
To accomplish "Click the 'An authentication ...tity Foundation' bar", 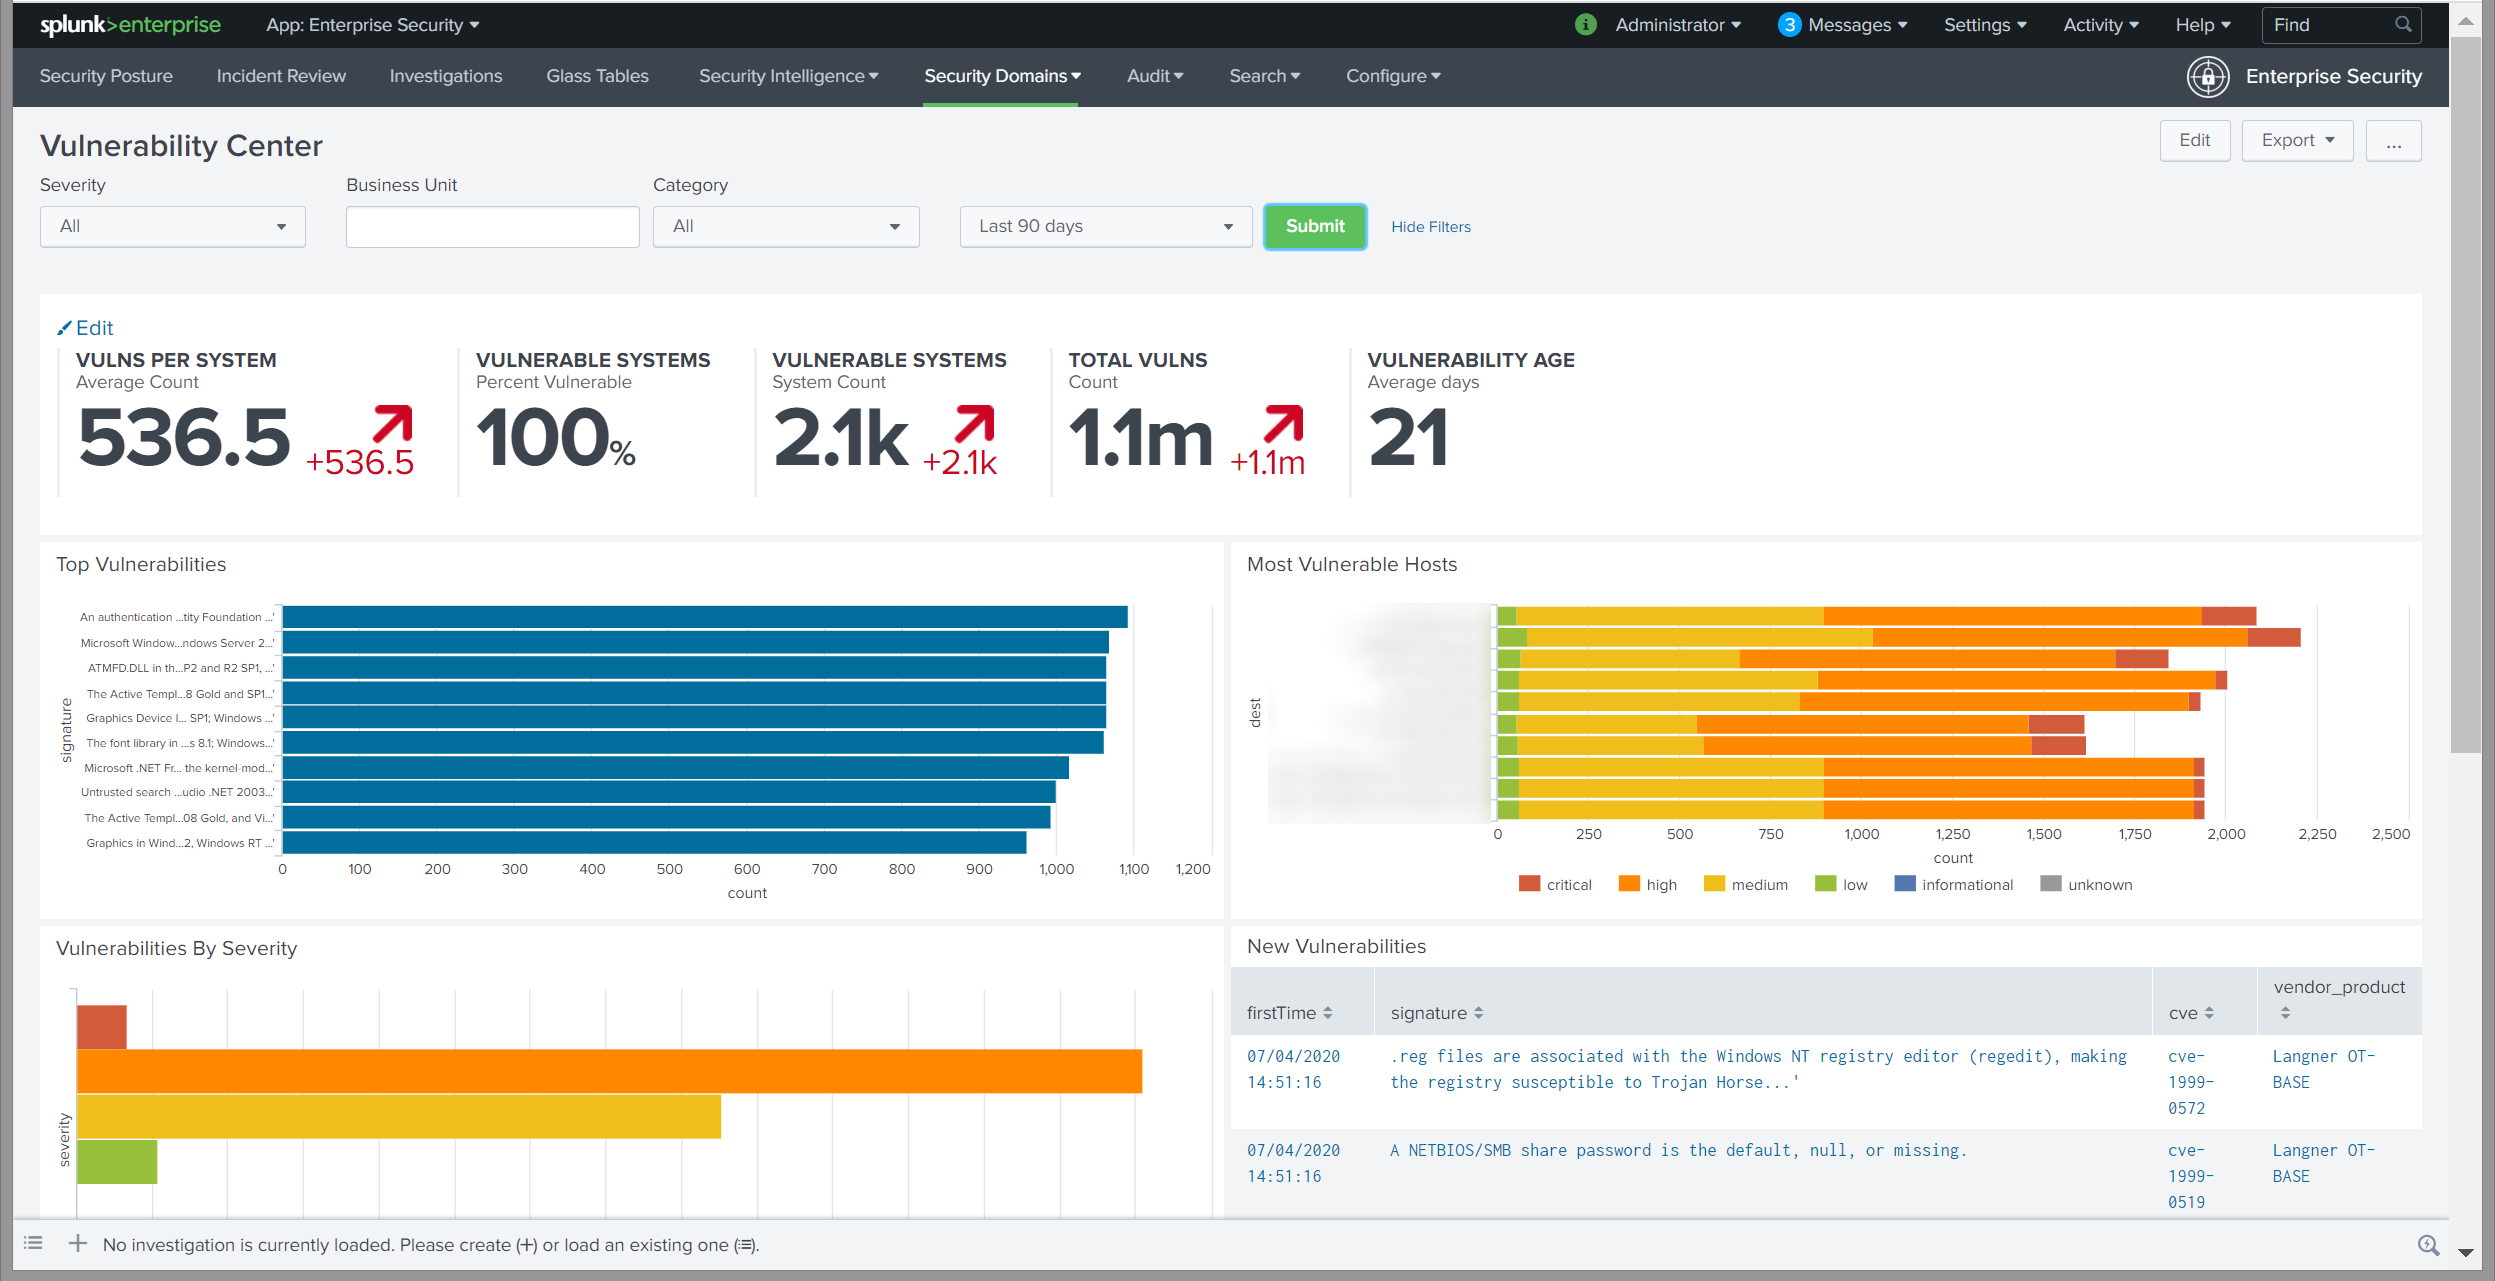I will pos(705,617).
